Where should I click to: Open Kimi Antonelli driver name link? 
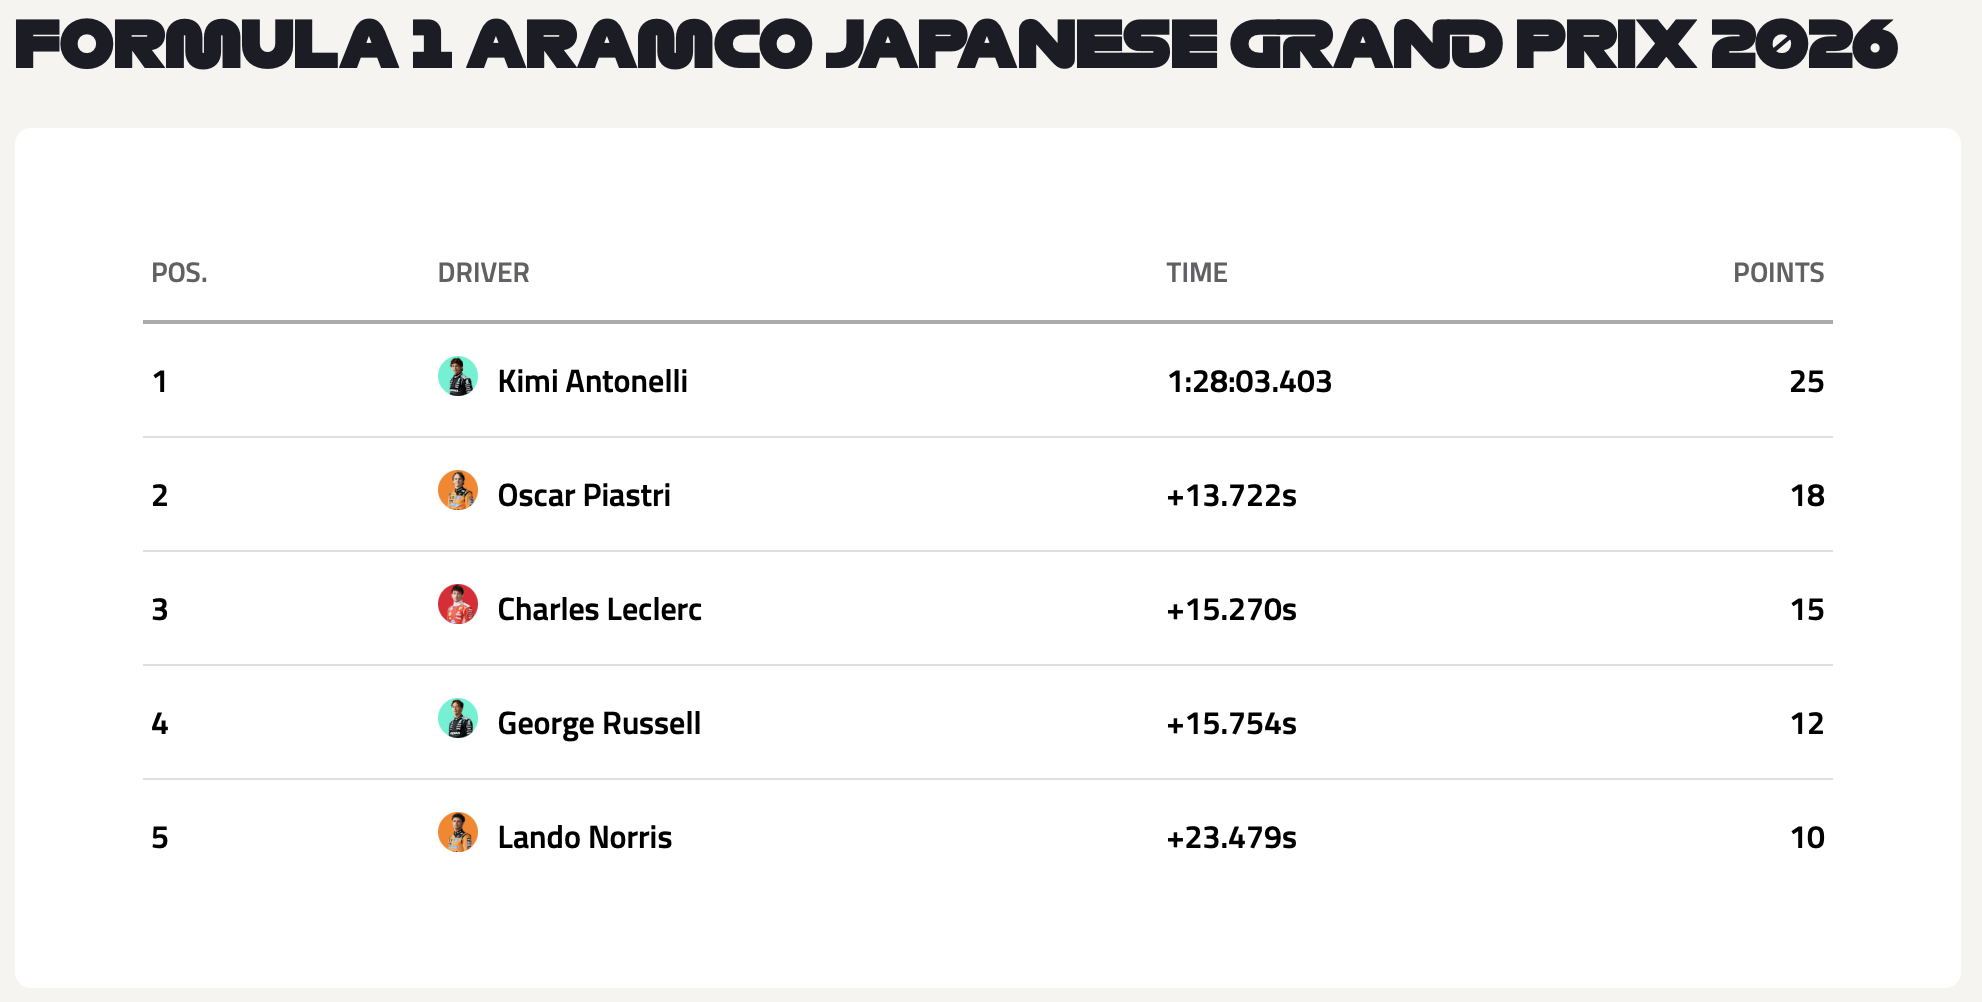[x=592, y=381]
